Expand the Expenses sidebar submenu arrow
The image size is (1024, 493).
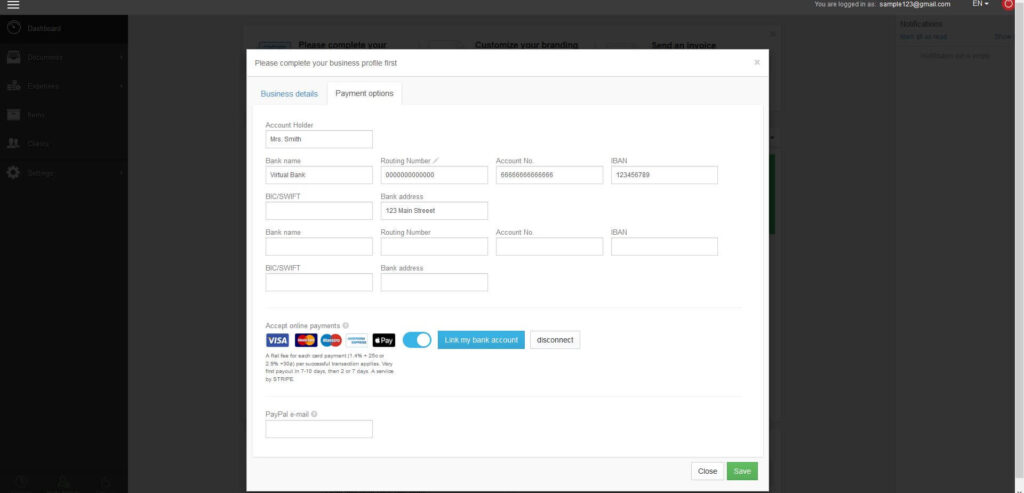[121, 86]
